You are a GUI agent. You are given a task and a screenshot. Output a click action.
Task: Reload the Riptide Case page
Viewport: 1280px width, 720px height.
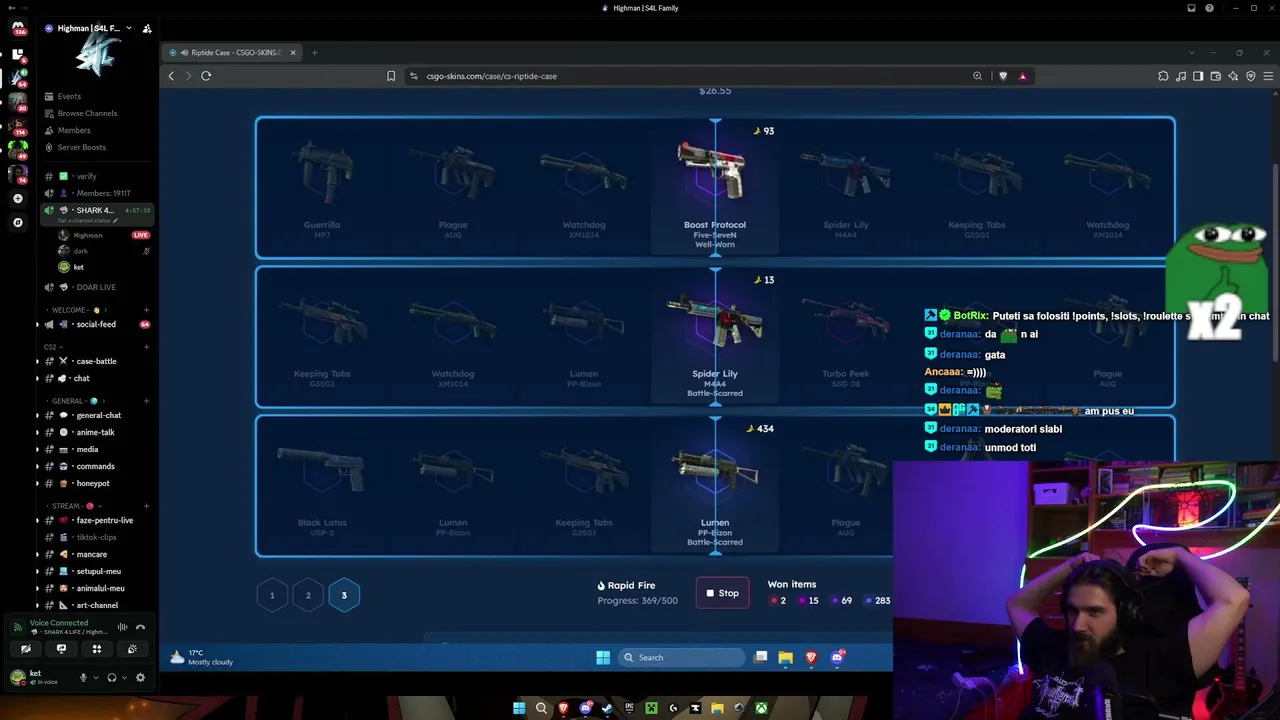pyautogui.click(x=206, y=76)
